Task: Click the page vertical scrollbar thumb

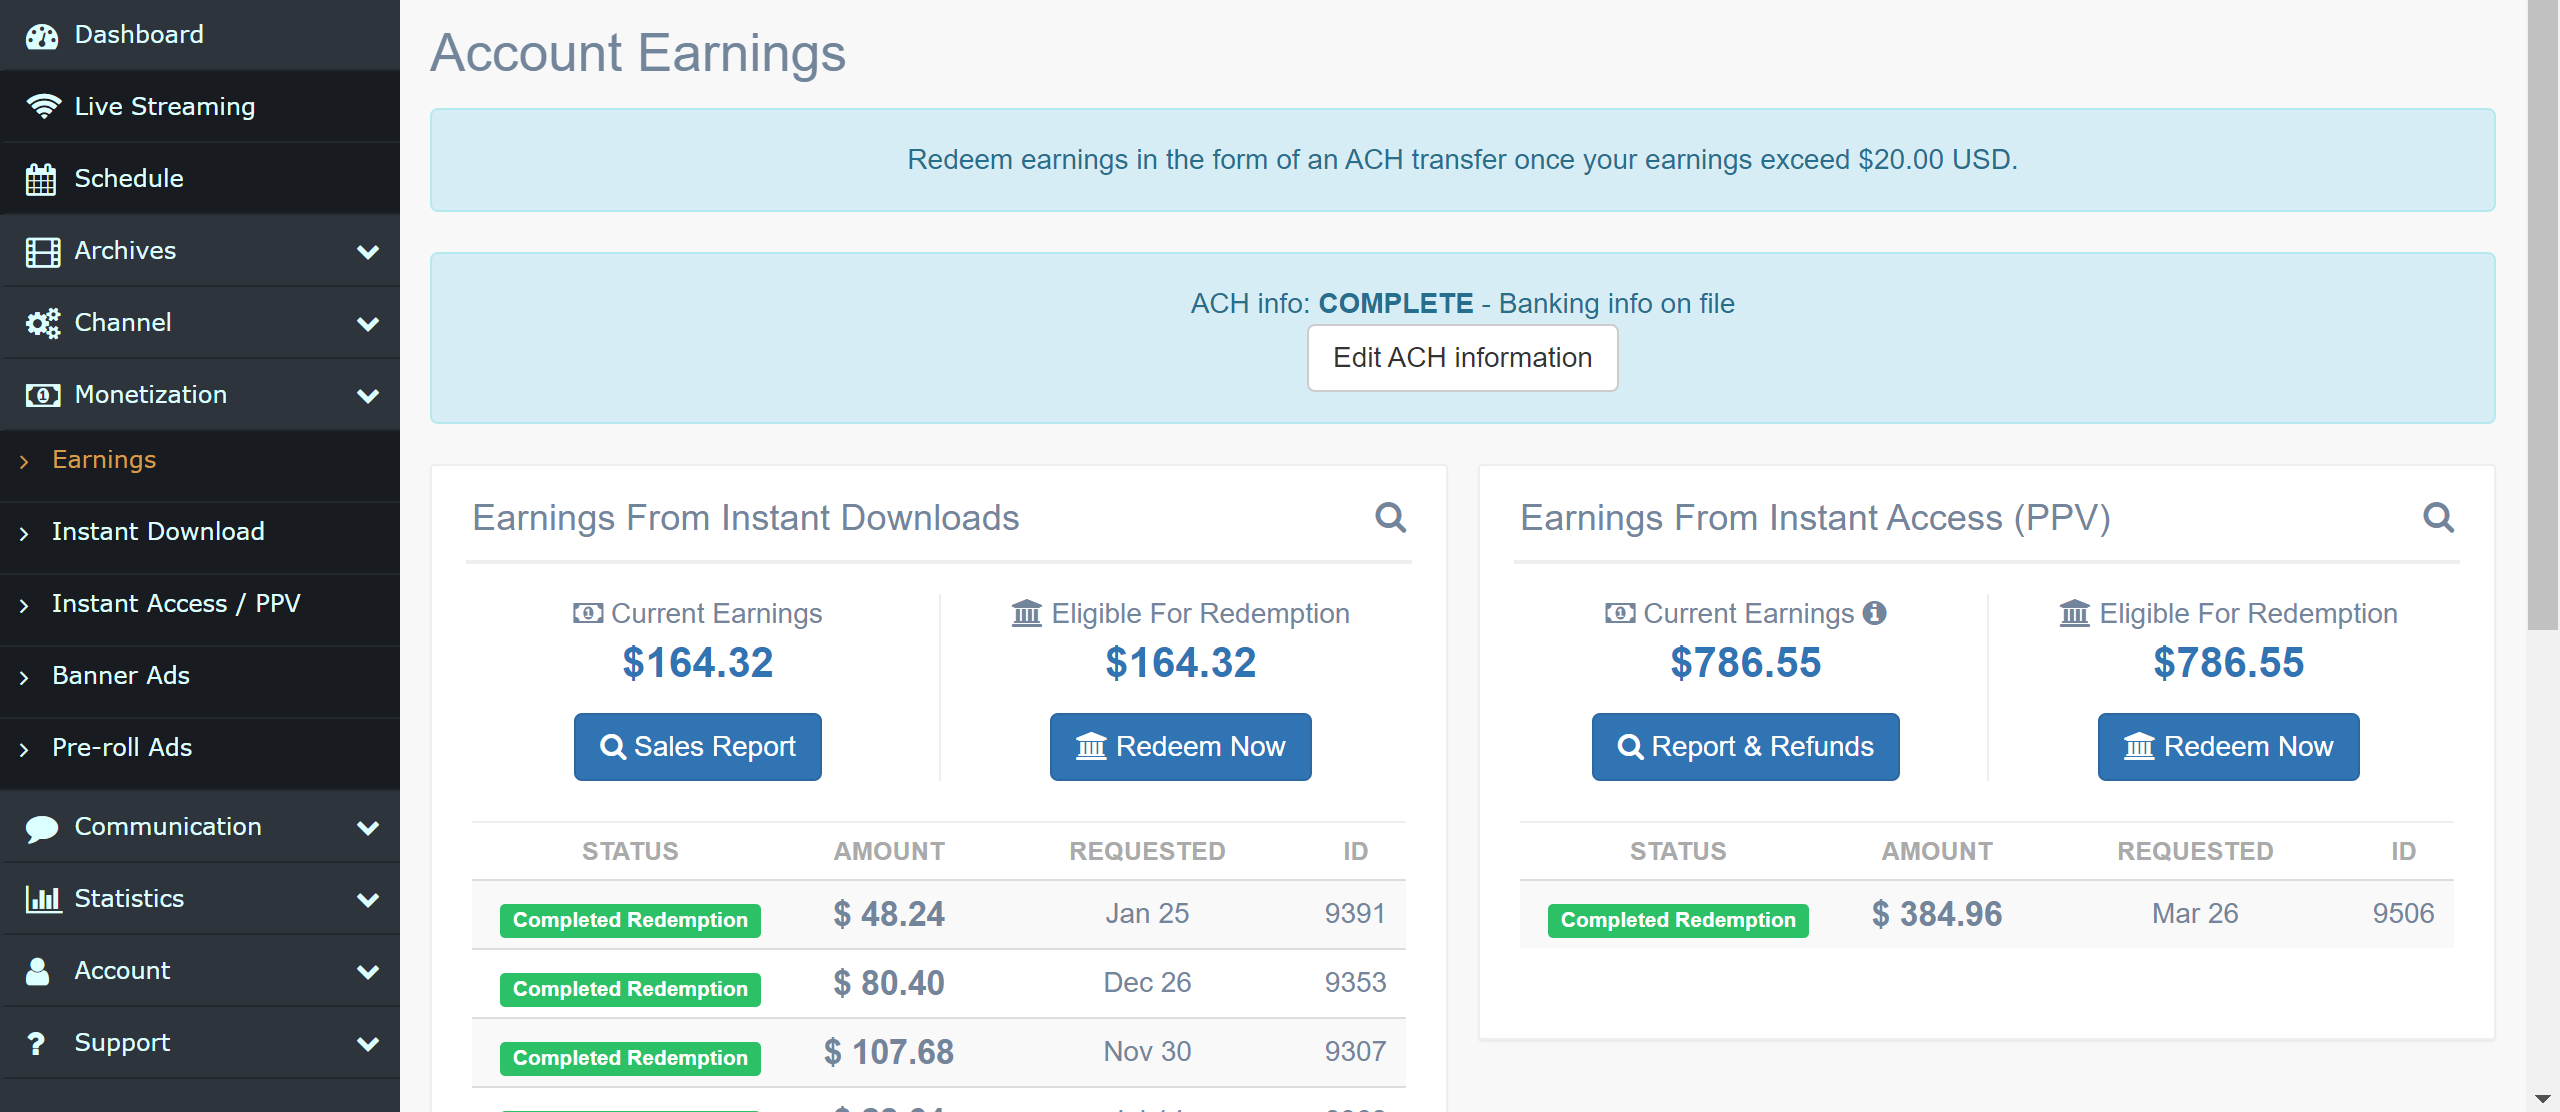Action: (x=2541, y=315)
